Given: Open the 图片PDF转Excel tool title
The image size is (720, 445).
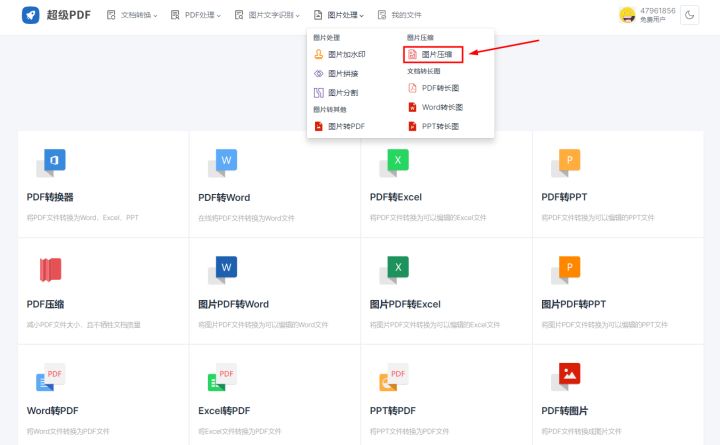Looking at the screenshot, I should pos(405,304).
